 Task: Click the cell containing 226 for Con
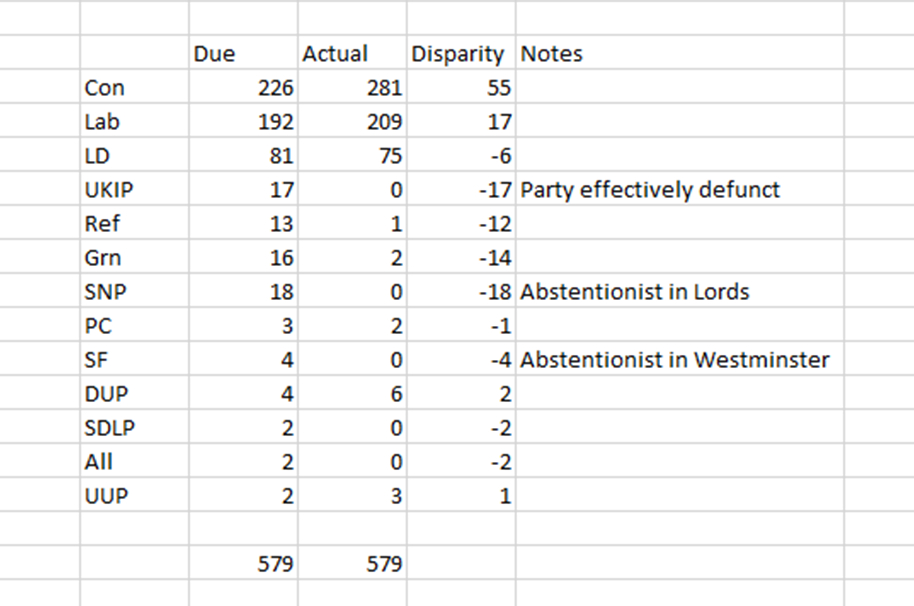pyautogui.click(x=243, y=88)
